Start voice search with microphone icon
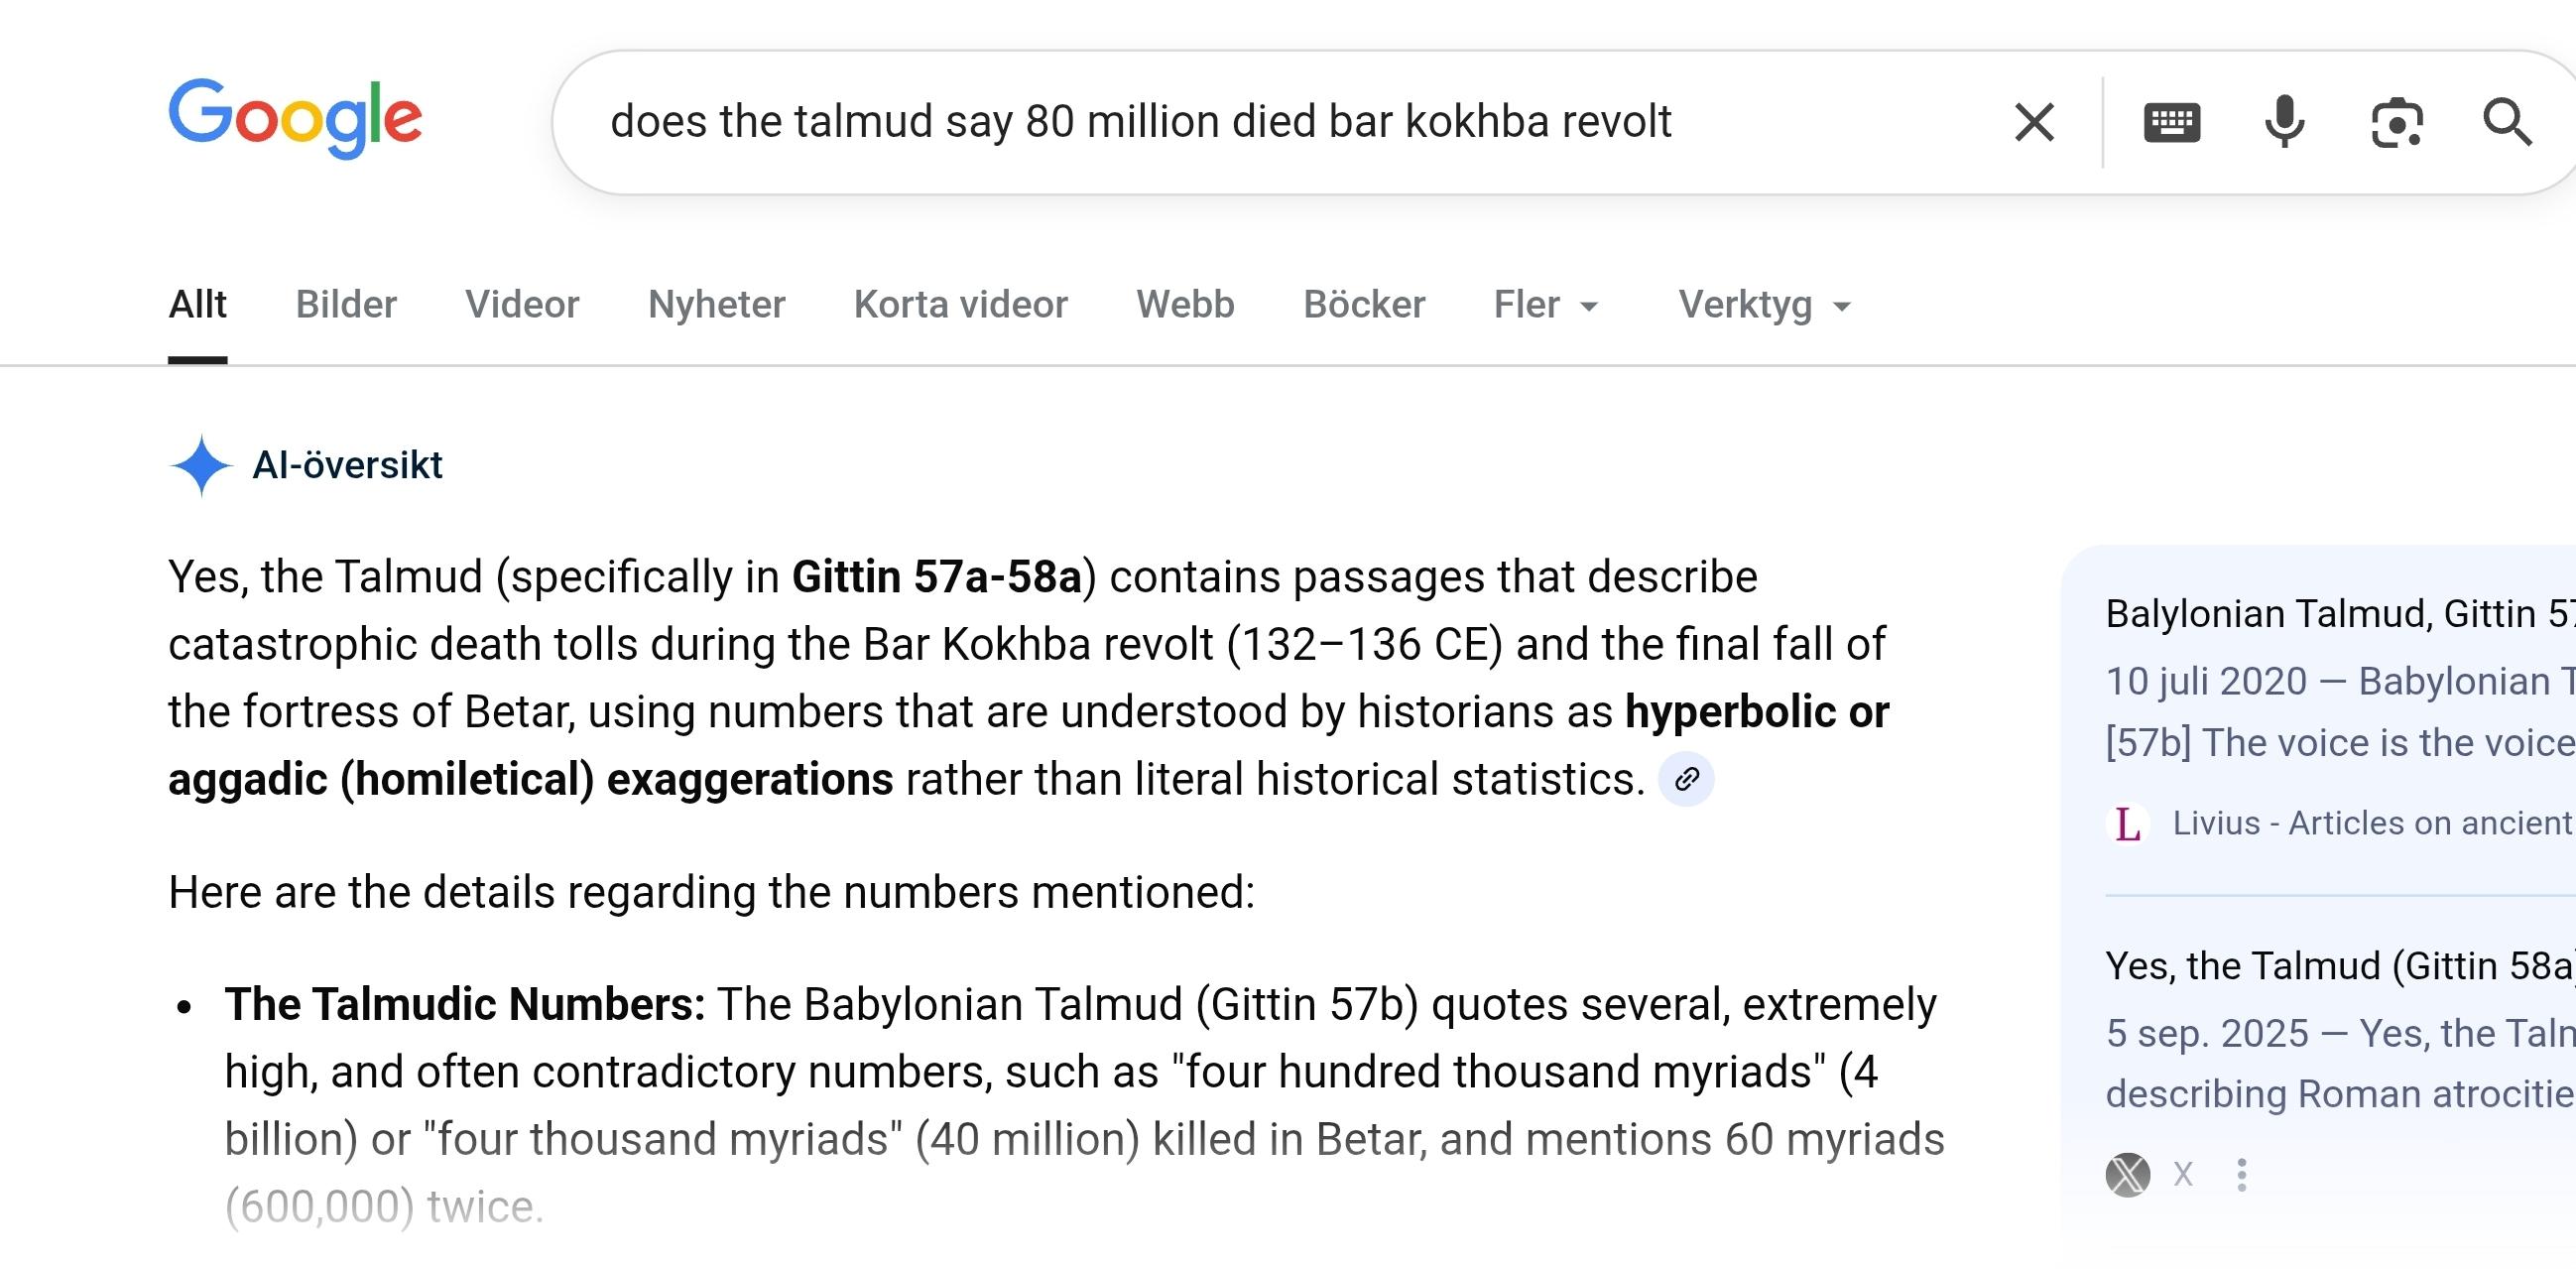Image resolution: width=2576 pixels, height=1269 pixels. 2284,123
